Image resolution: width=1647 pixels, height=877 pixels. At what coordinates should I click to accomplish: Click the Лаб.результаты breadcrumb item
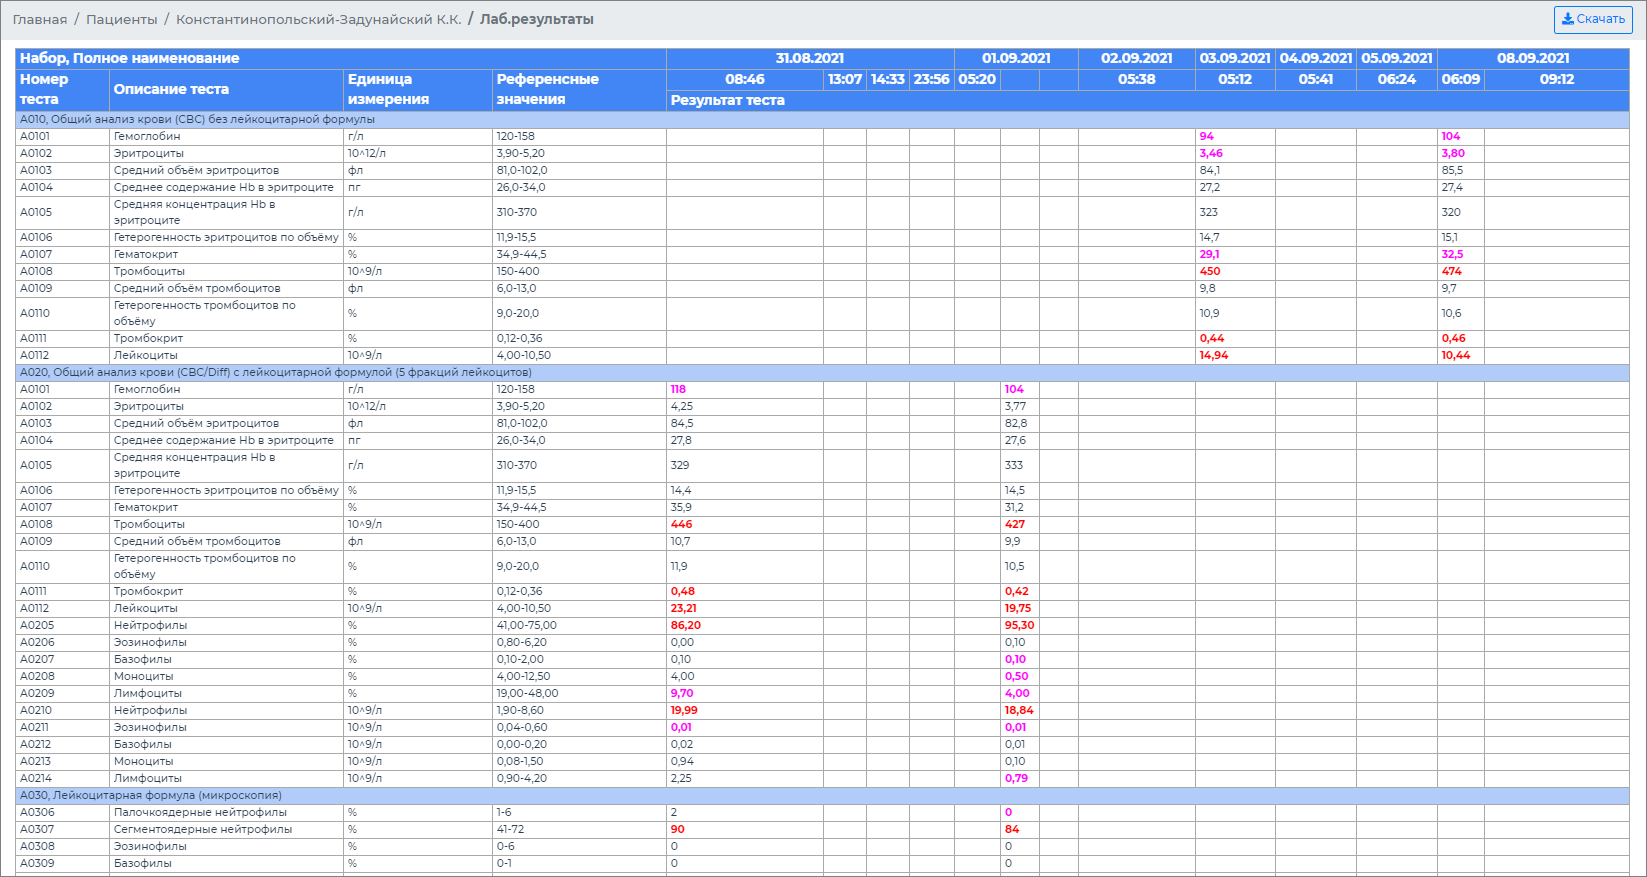(536, 20)
